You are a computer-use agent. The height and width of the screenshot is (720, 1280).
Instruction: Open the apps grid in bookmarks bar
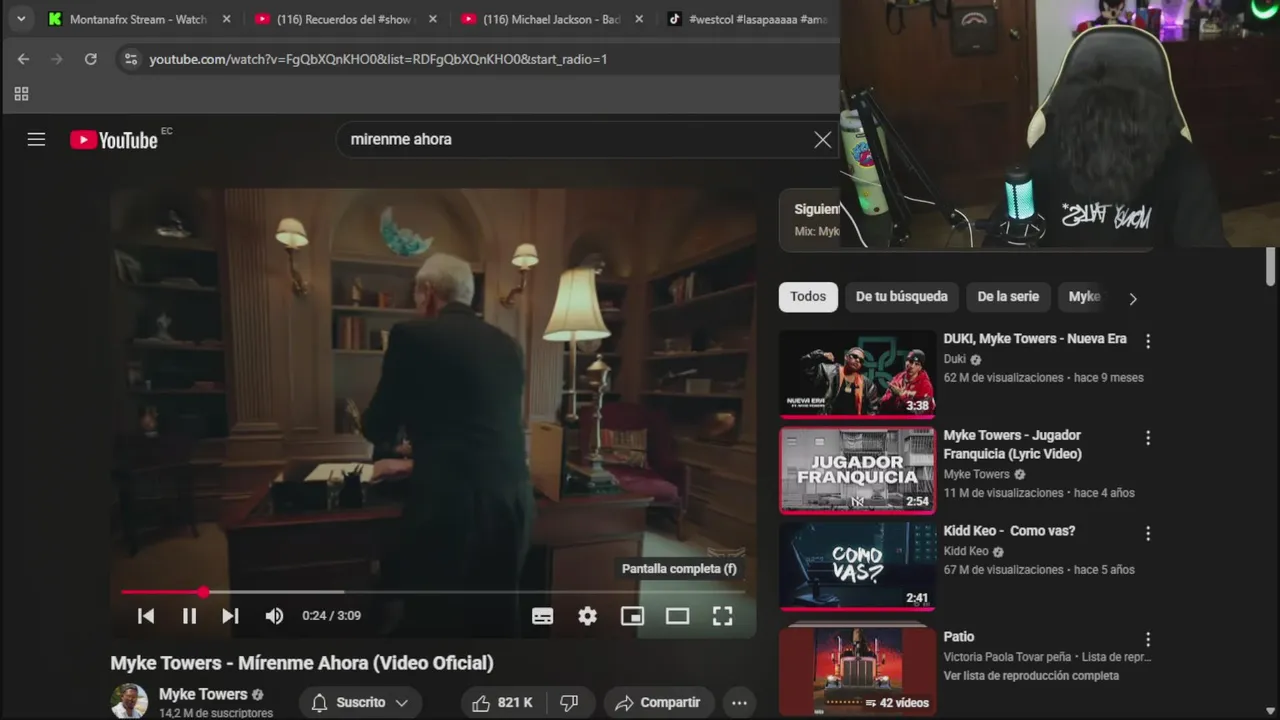[x=21, y=94]
